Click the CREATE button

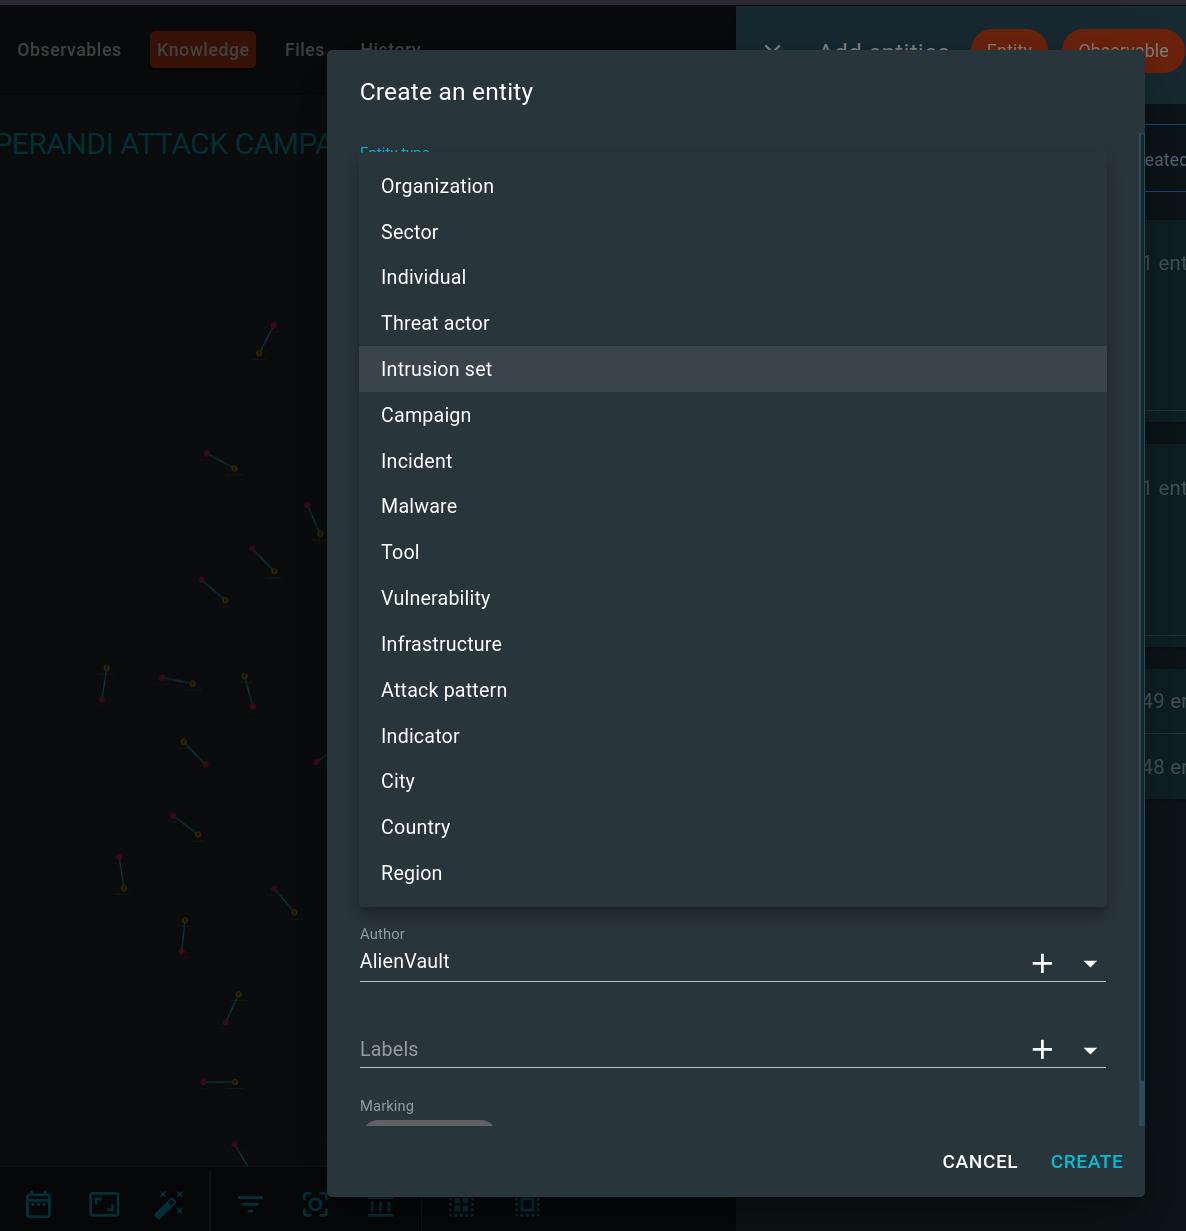tap(1087, 1161)
